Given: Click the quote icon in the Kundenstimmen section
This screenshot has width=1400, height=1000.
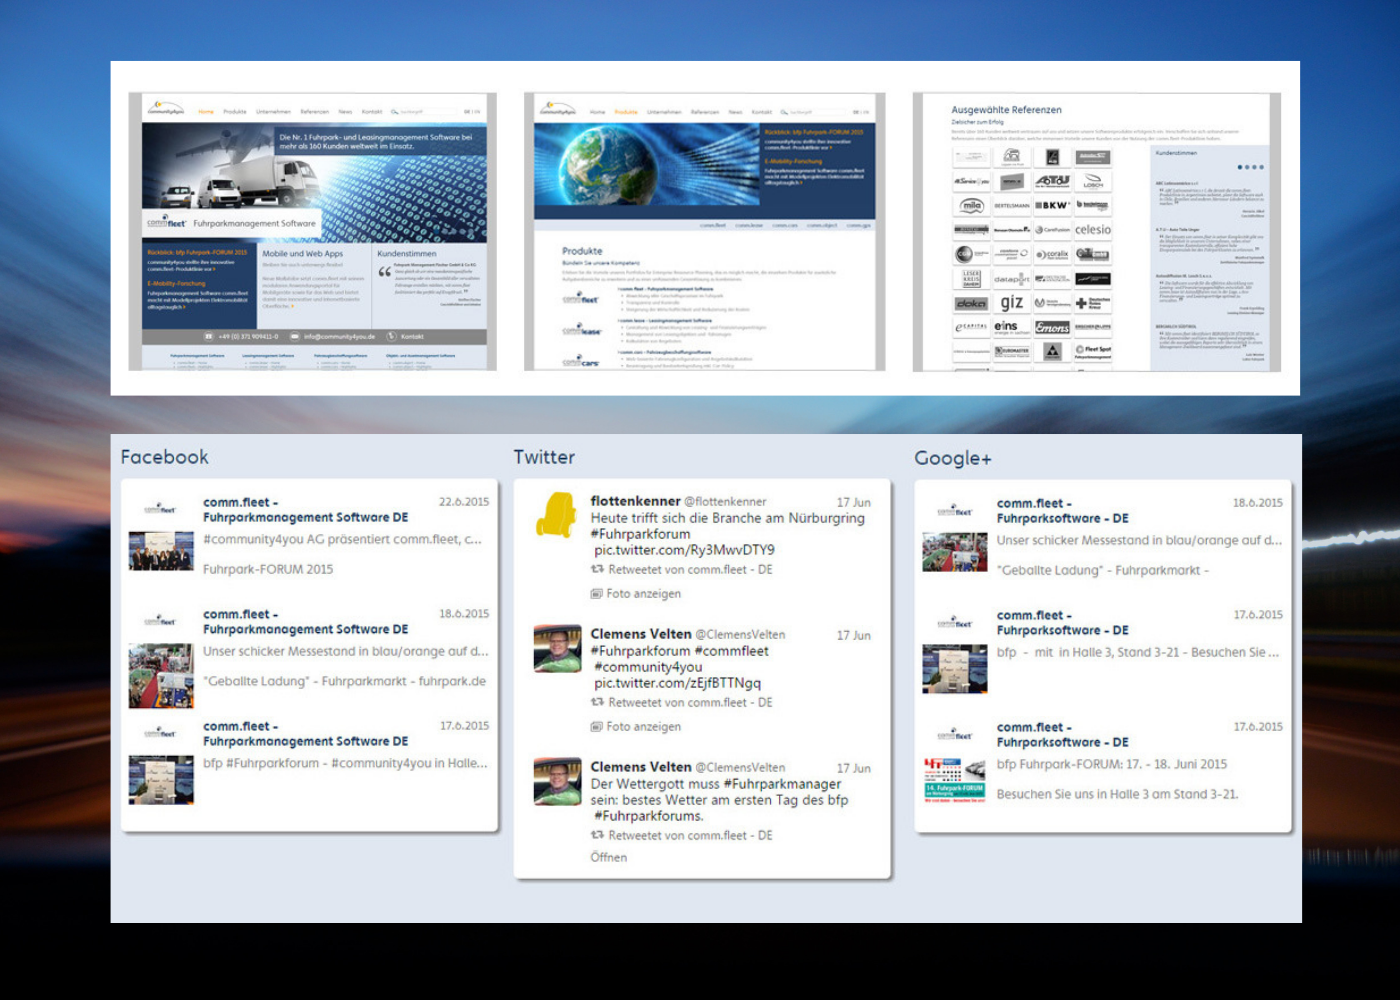Looking at the screenshot, I should (383, 271).
